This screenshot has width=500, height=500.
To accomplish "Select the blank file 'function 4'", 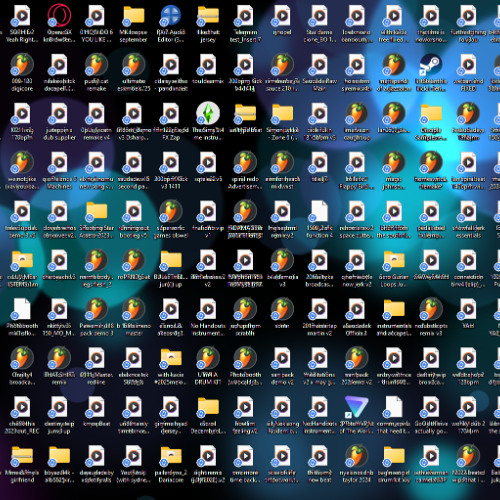I will pyautogui.click(x=319, y=211).
